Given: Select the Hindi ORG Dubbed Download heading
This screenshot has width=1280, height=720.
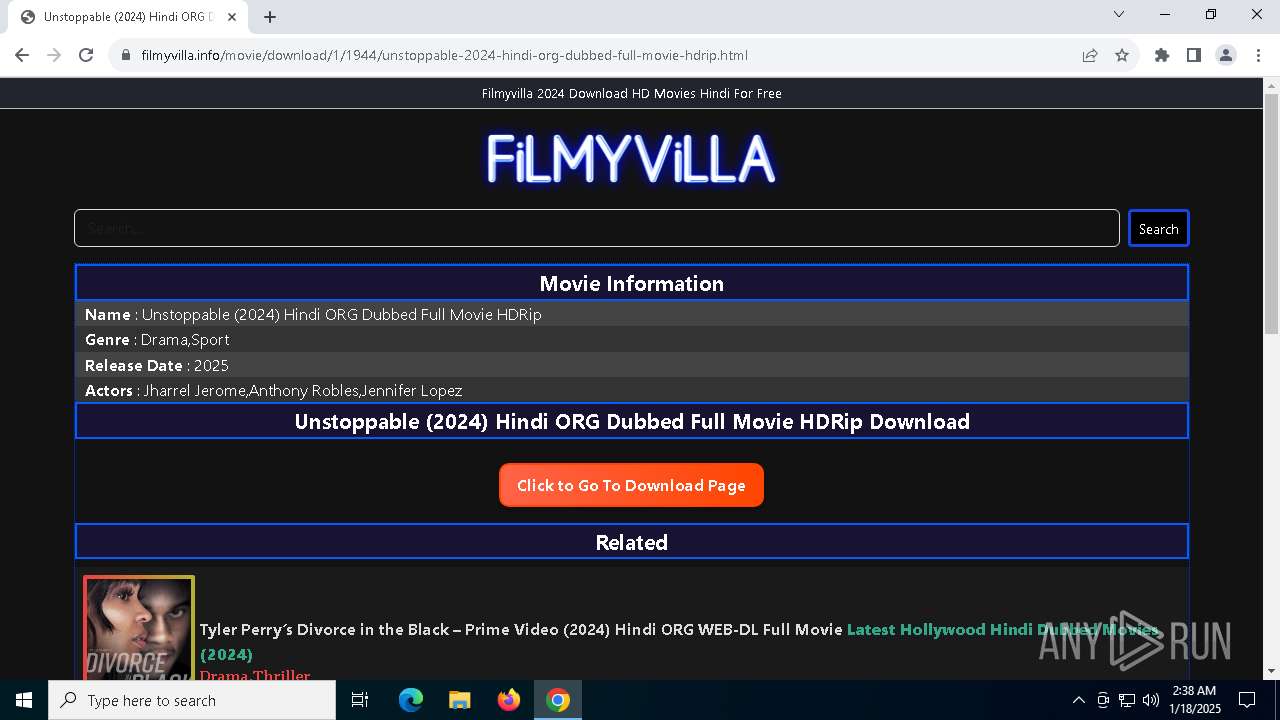Looking at the screenshot, I should pyautogui.click(x=631, y=421).
